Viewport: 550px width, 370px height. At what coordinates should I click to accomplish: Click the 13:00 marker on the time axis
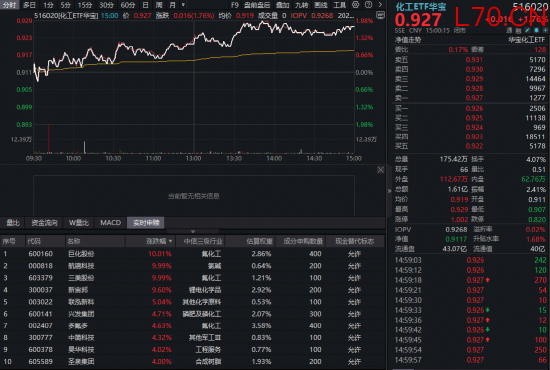[194, 159]
